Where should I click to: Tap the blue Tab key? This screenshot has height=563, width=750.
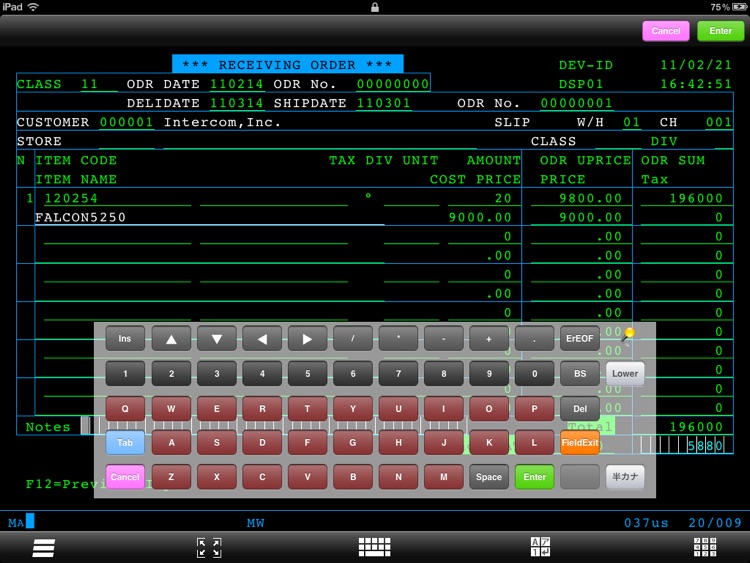tap(125, 442)
